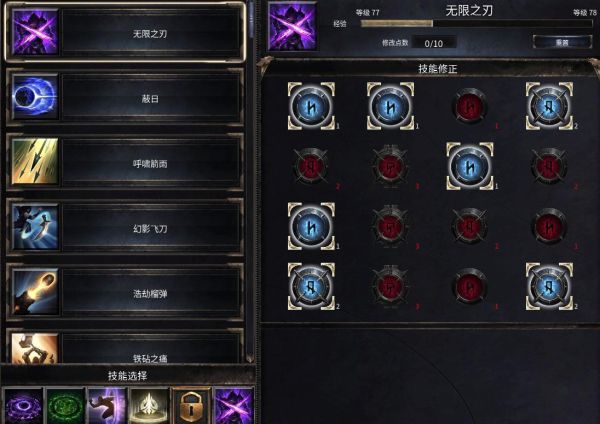Image resolution: width=600 pixels, height=424 pixels.
Task: Toggle bottom-right blue crossed rune modifier
Action: [x=549, y=286]
